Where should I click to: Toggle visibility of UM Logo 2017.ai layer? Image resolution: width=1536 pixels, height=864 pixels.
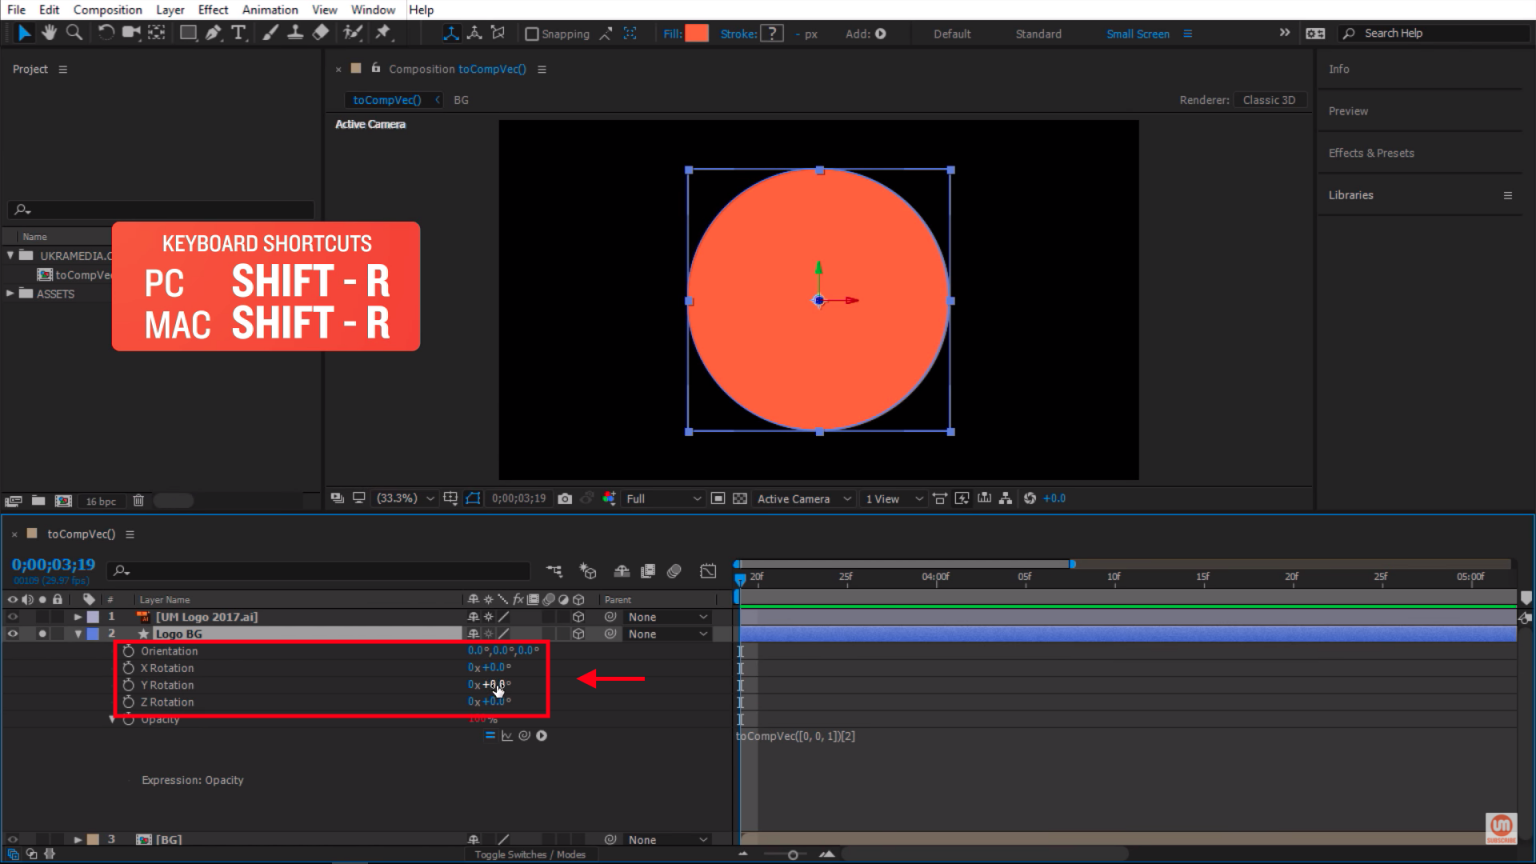click(13, 617)
